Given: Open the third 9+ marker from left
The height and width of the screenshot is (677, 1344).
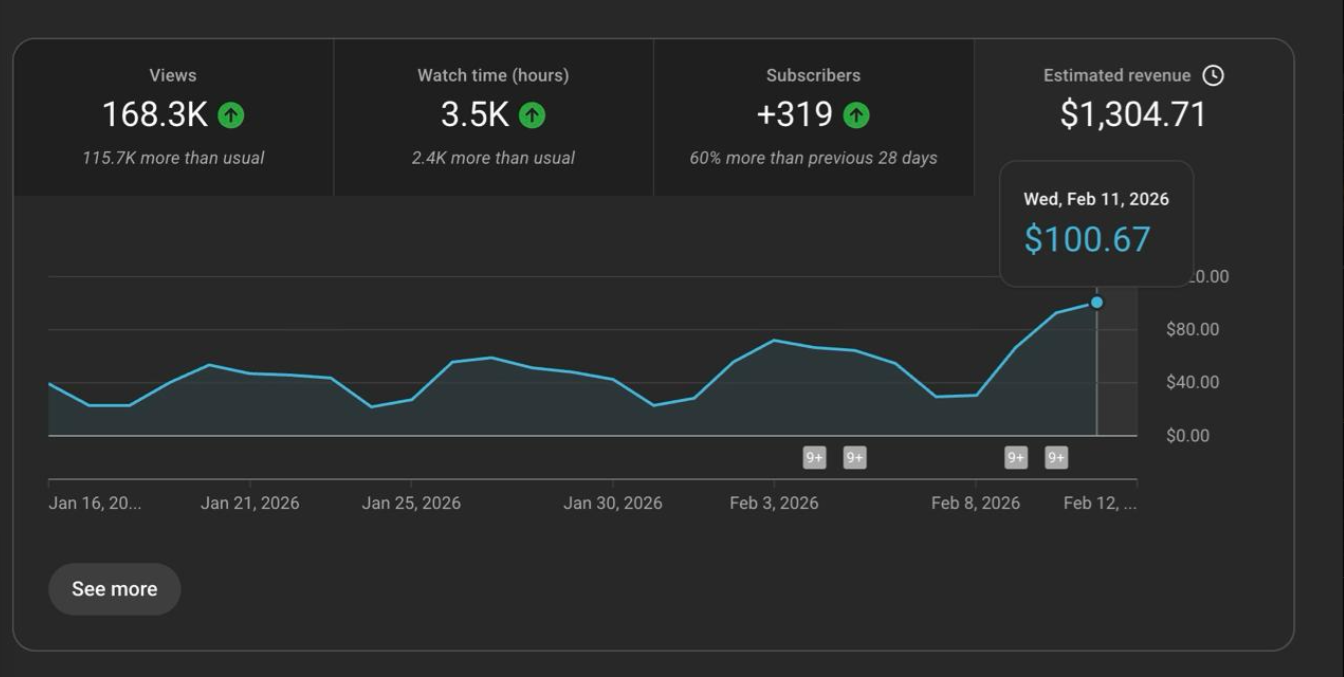Looking at the screenshot, I should point(1016,458).
